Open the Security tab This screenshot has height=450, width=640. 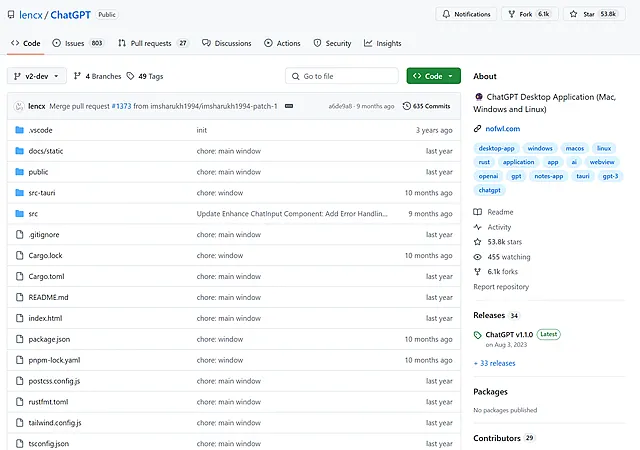coord(332,43)
